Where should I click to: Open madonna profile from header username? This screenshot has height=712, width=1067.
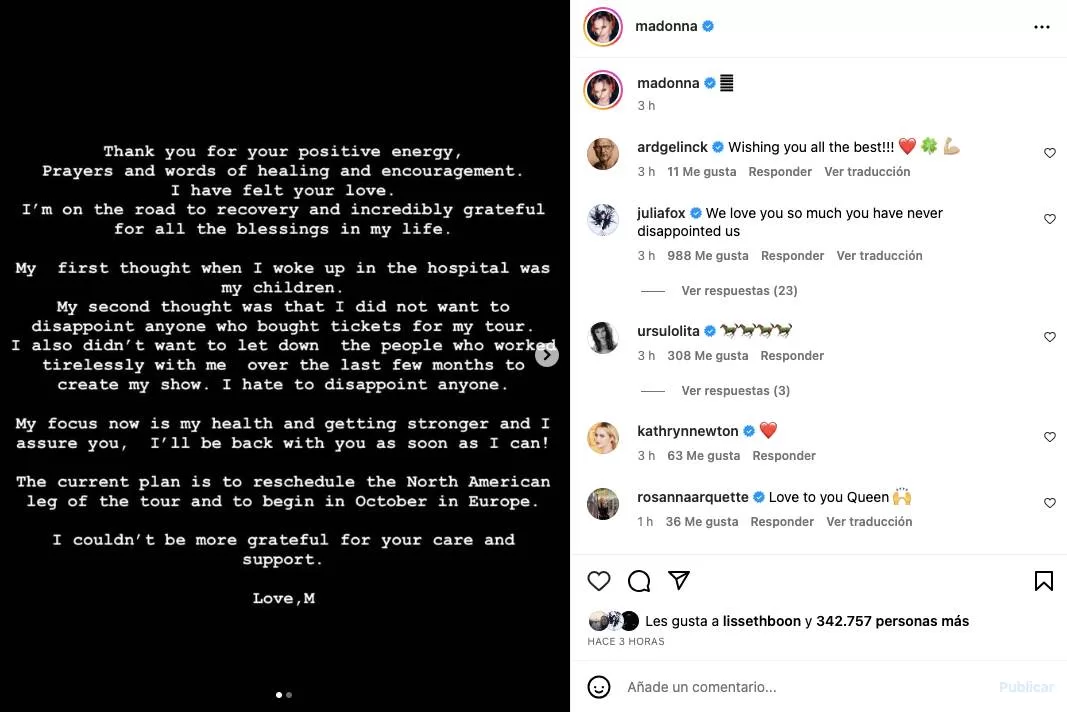[666, 27]
